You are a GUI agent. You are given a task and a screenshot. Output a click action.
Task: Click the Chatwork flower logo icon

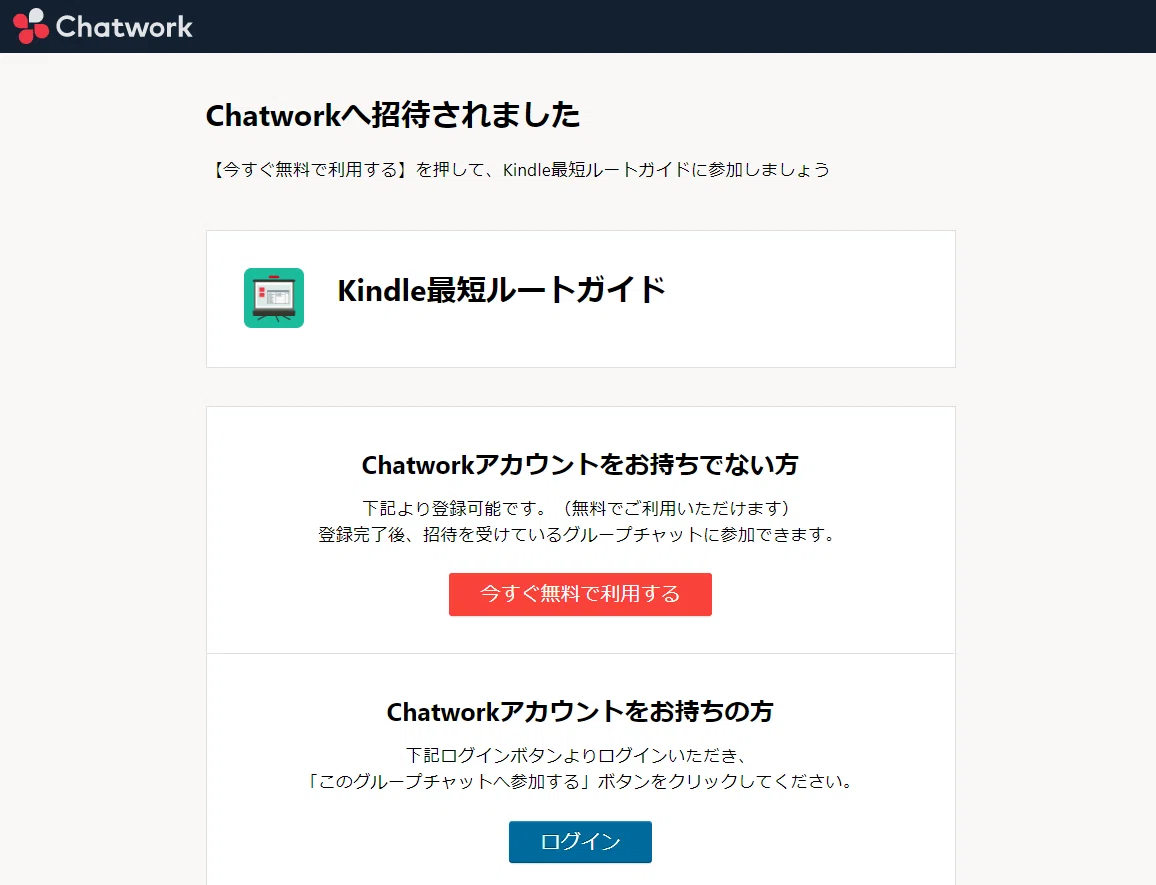30,26
